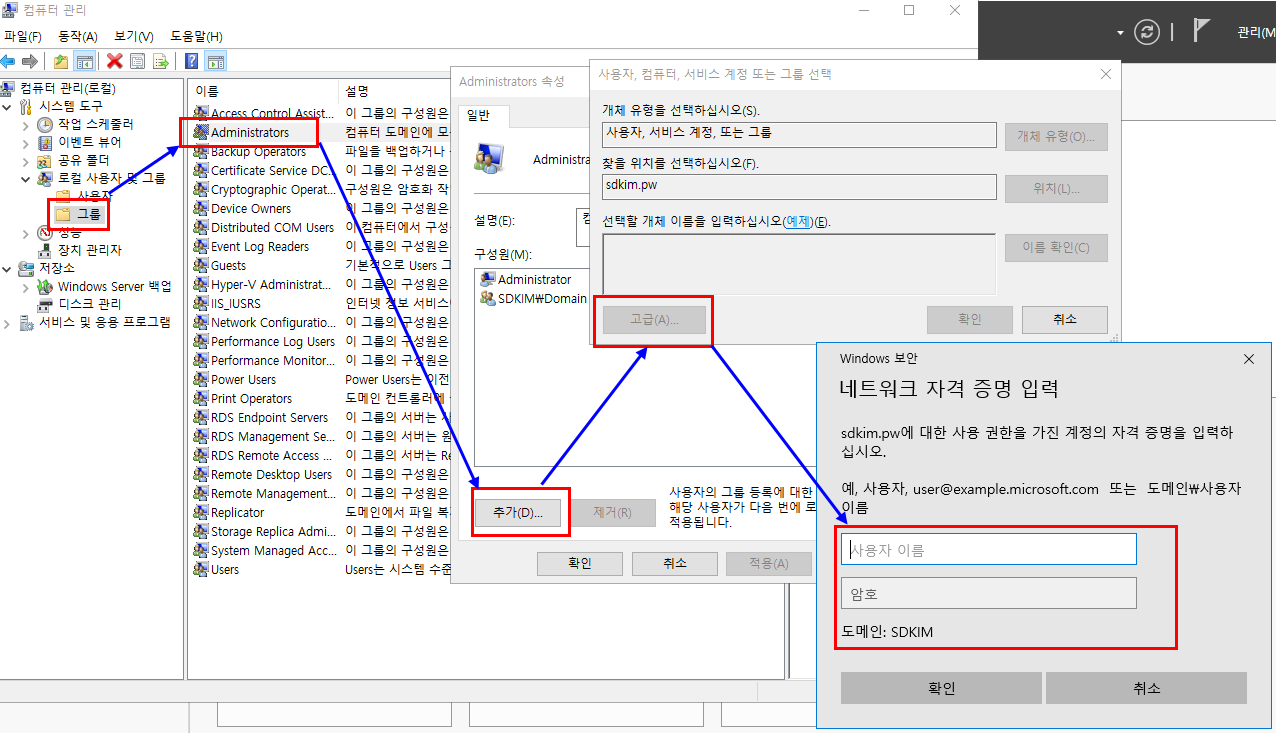The width and height of the screenshot is (1276, 733).
Task: Select the 장치 관리자 tree icon
Action: pyautogui.click(x=45, y=250)
